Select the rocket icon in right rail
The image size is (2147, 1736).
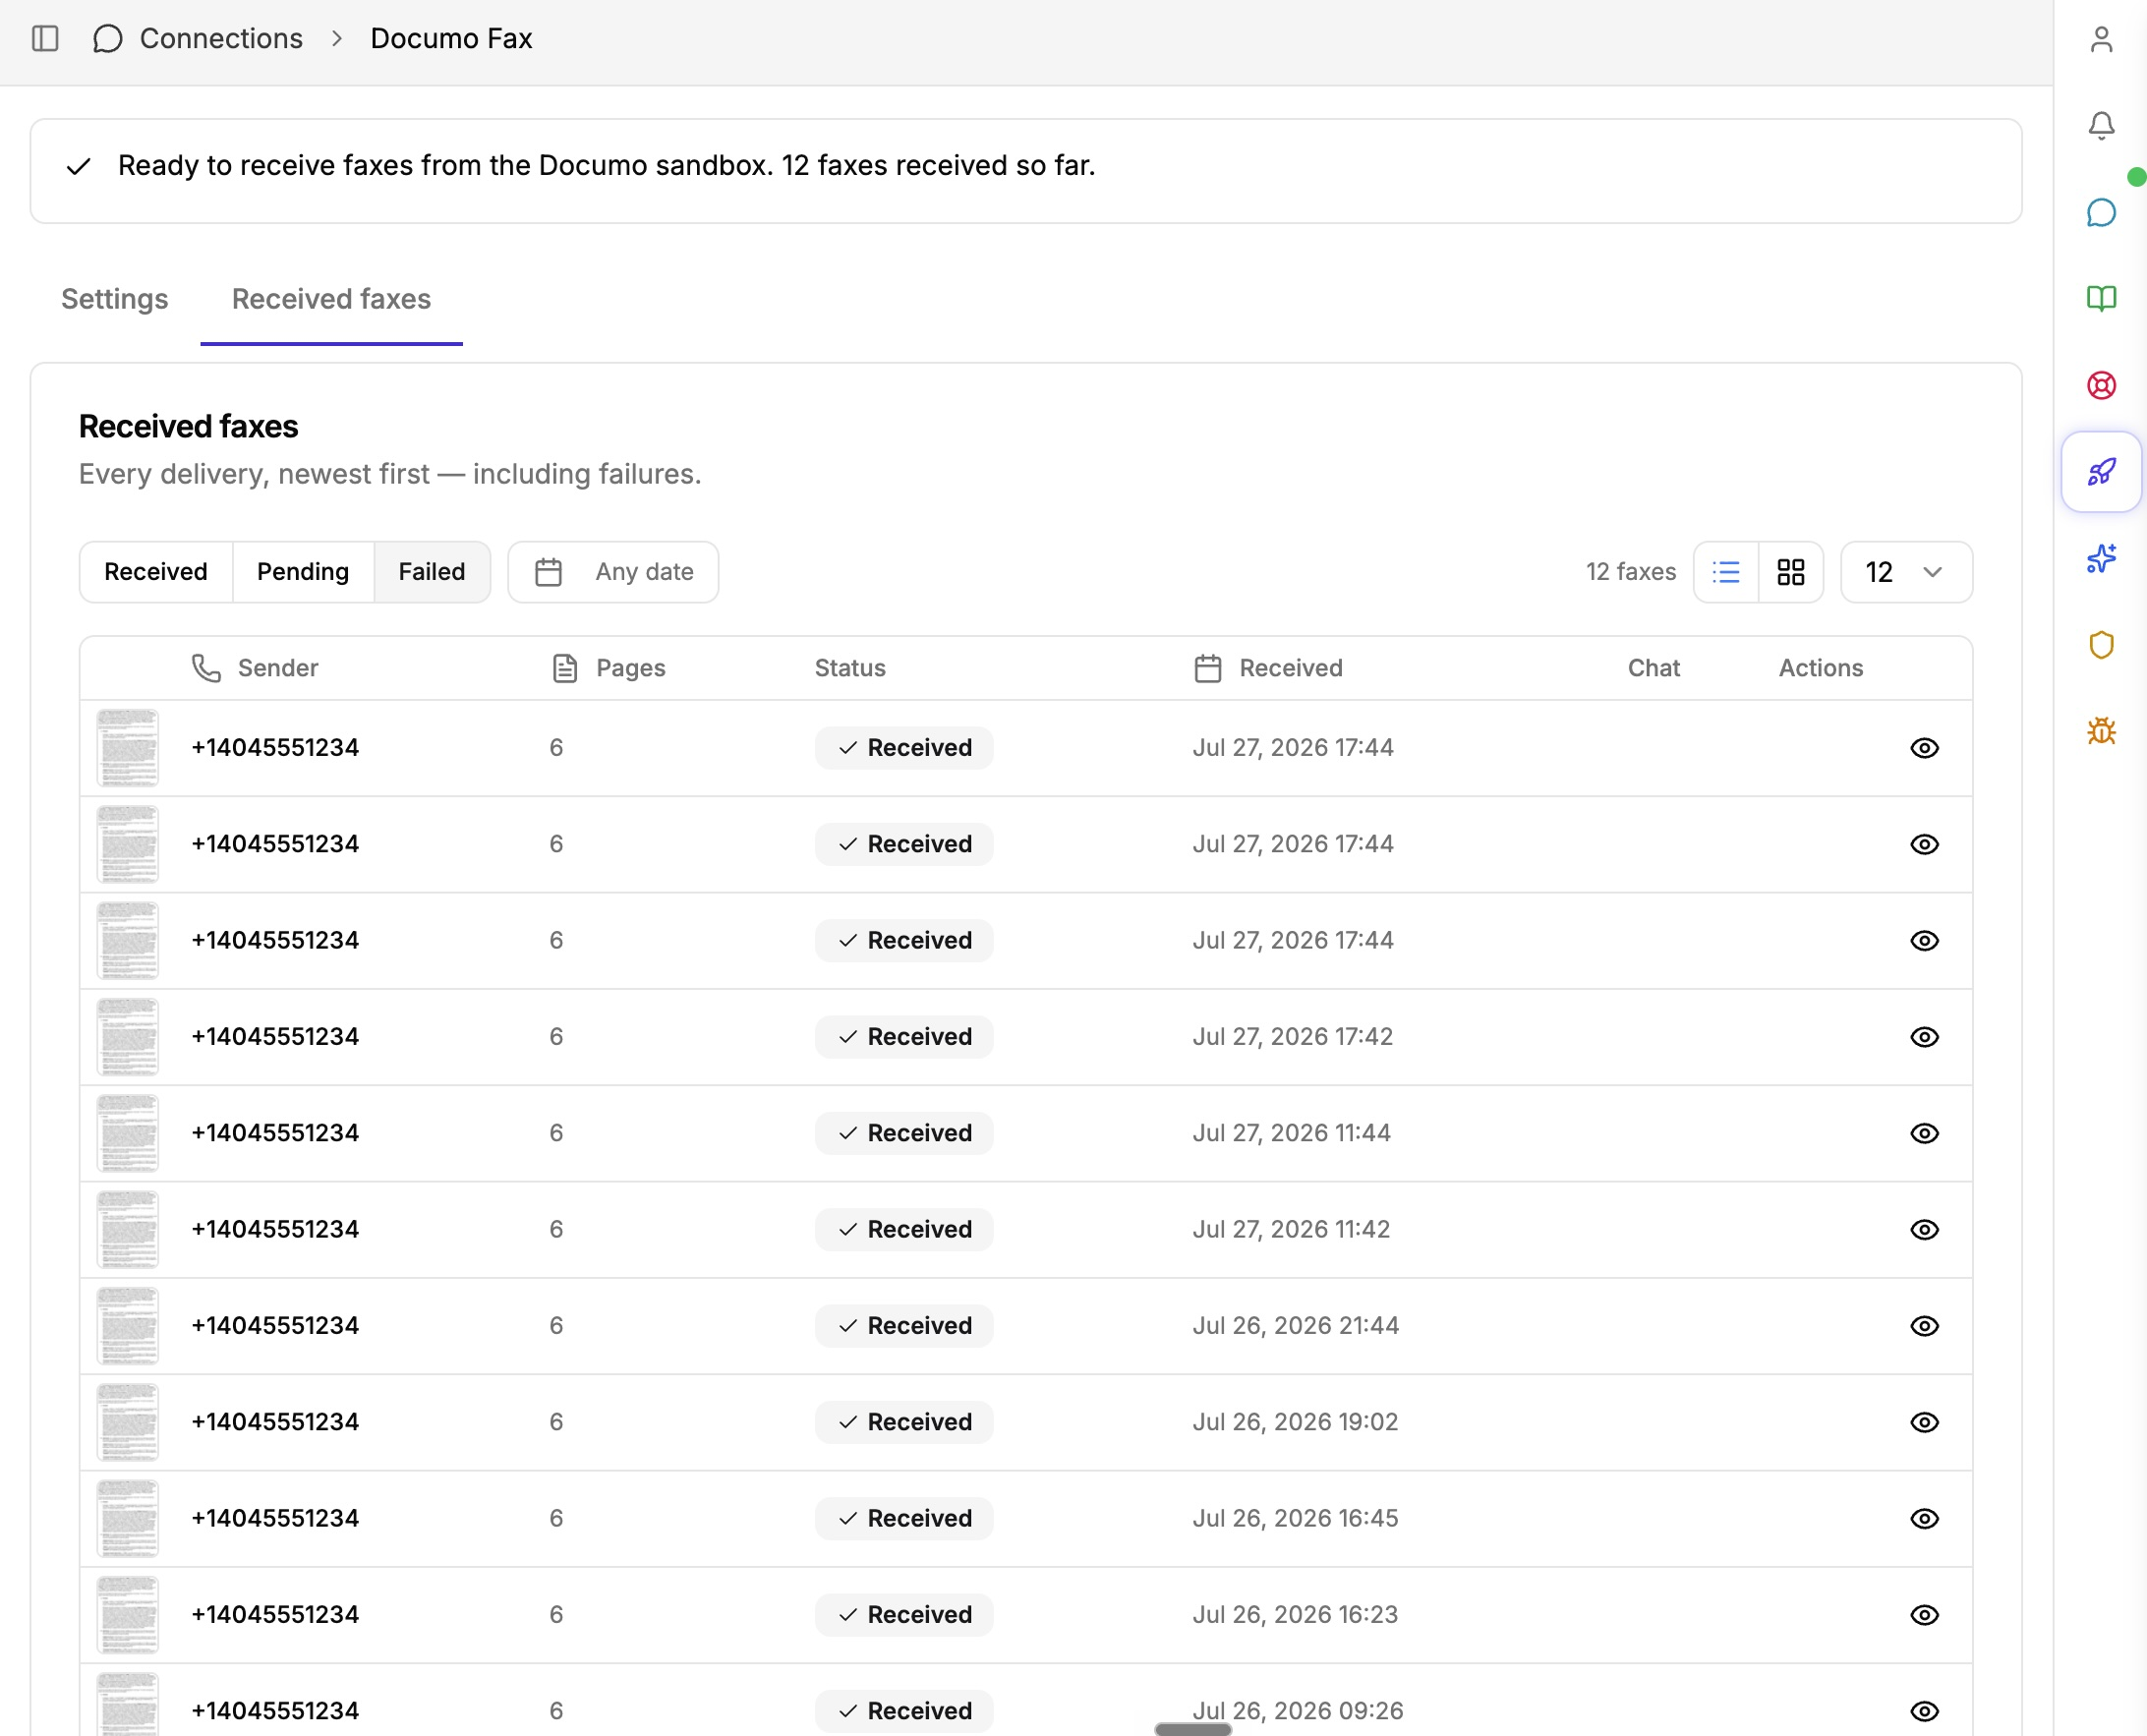coord(2101,472)
